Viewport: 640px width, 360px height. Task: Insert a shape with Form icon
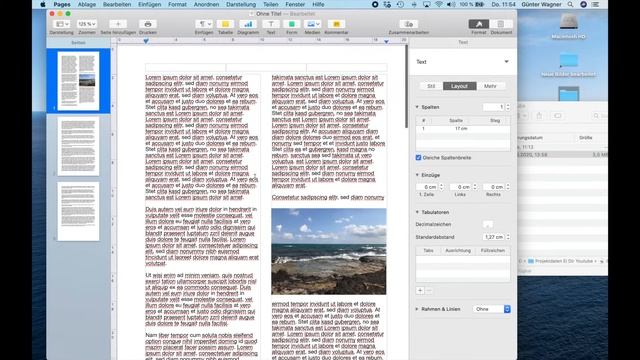click(x=291, y=24)
